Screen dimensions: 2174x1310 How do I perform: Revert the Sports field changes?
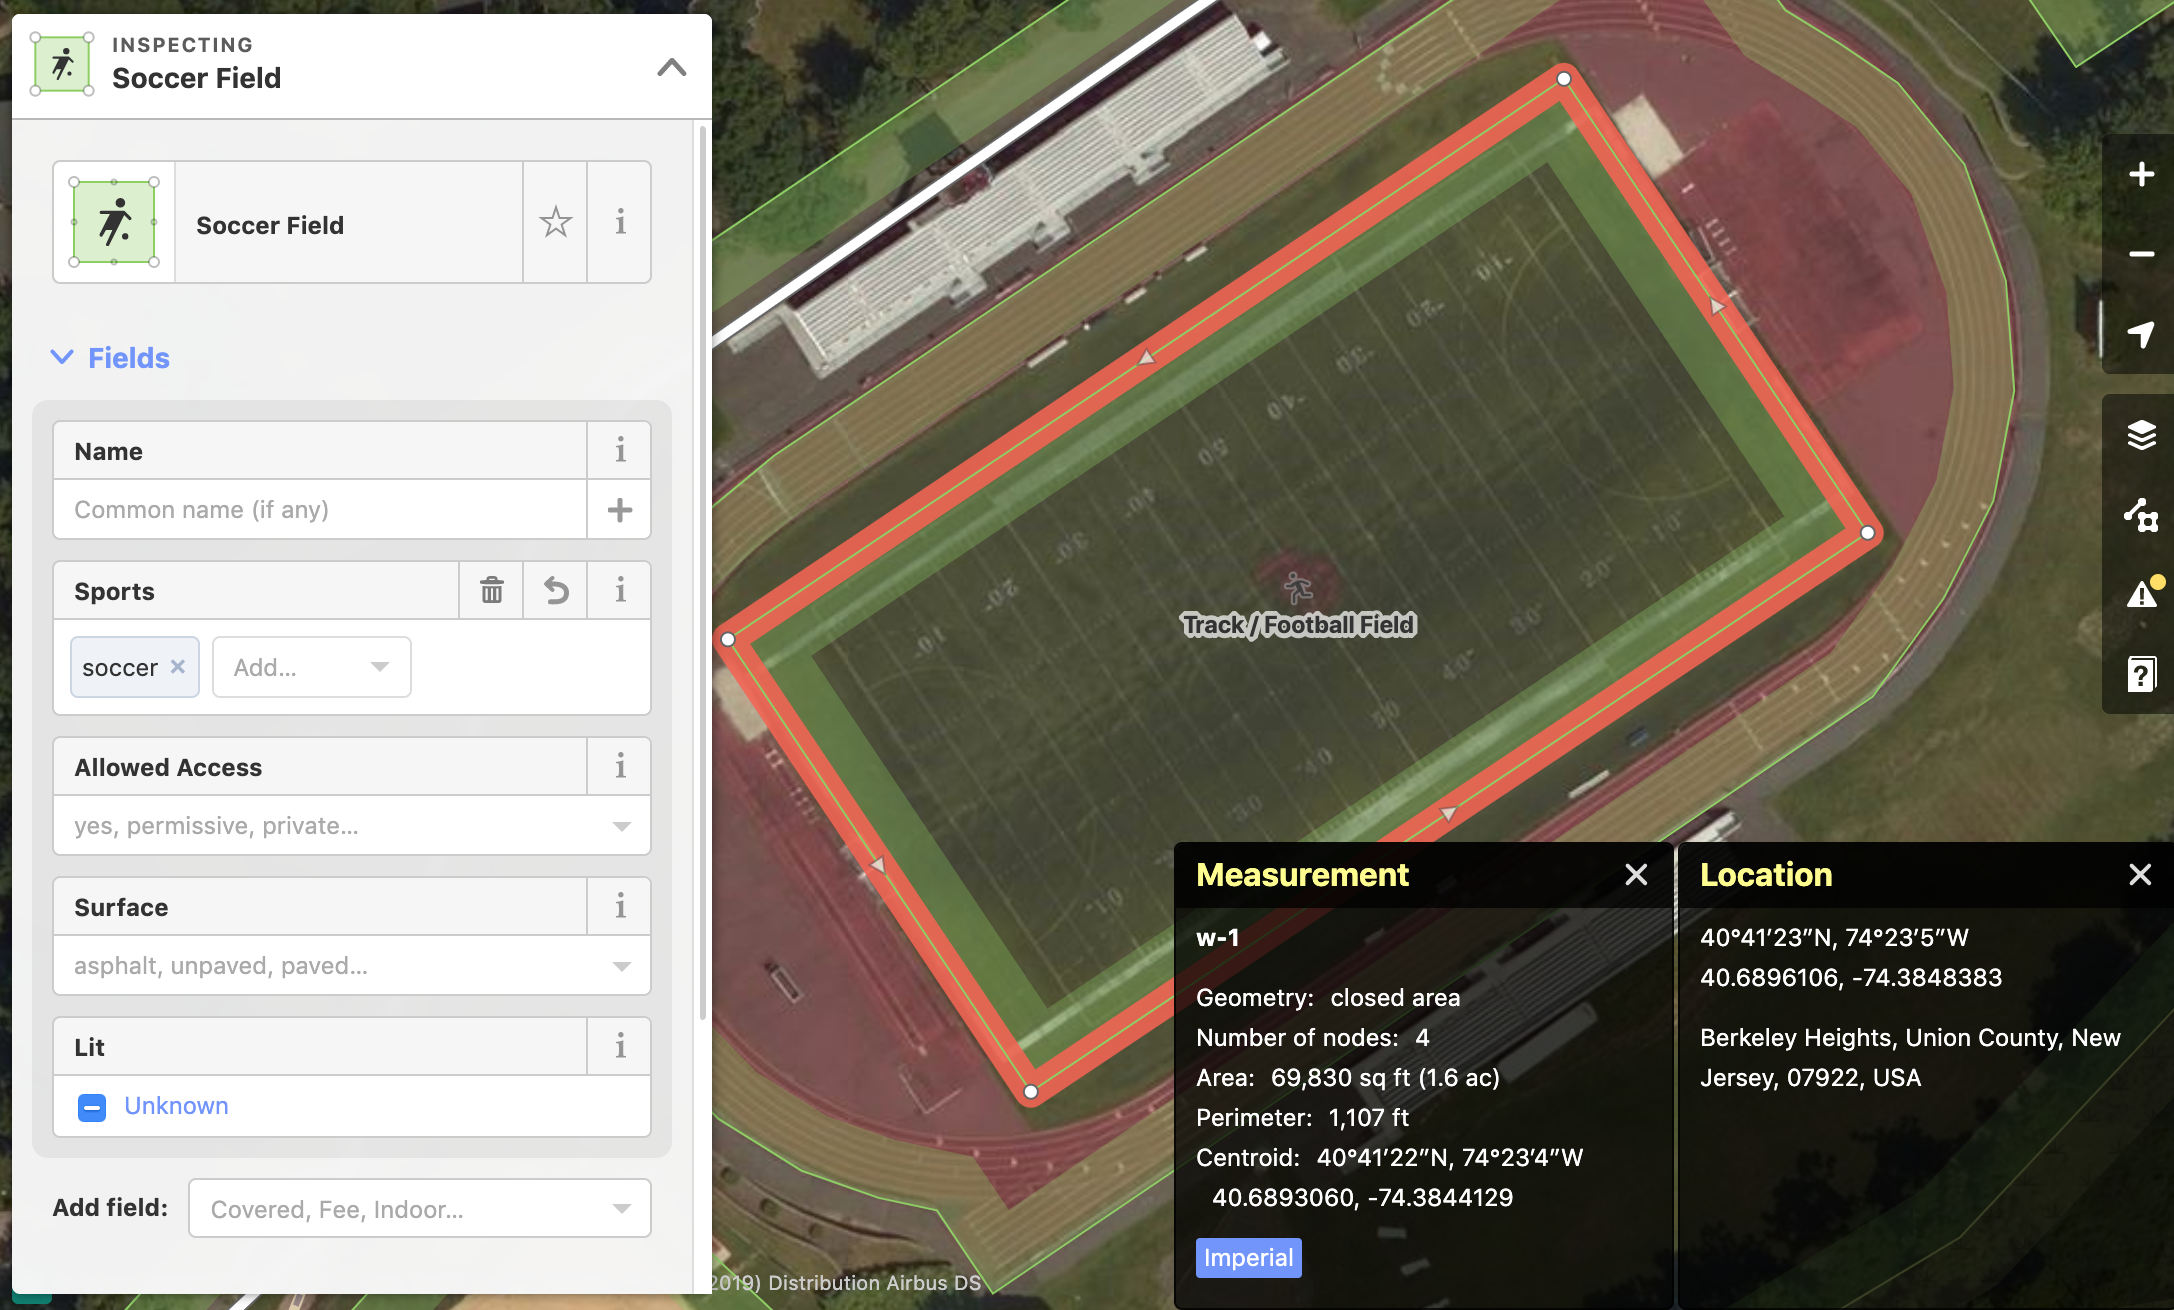pyautogui.click(x=556, y=591)
